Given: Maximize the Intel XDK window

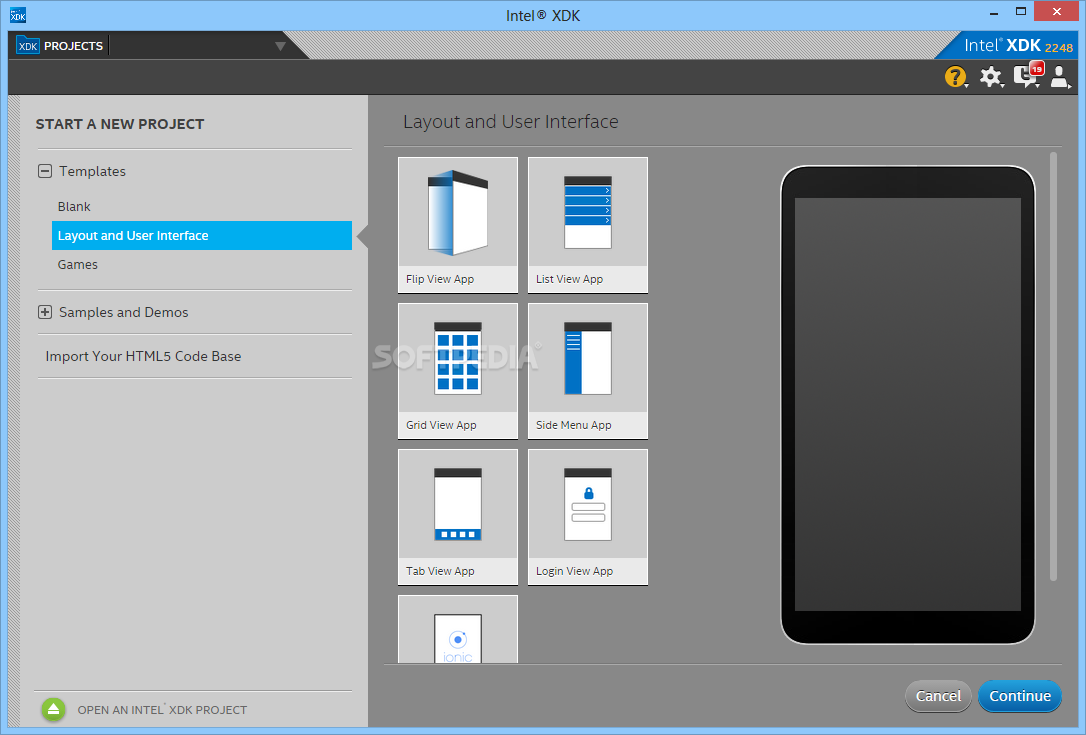Looking at the screenshot, I should (1021, 11).
